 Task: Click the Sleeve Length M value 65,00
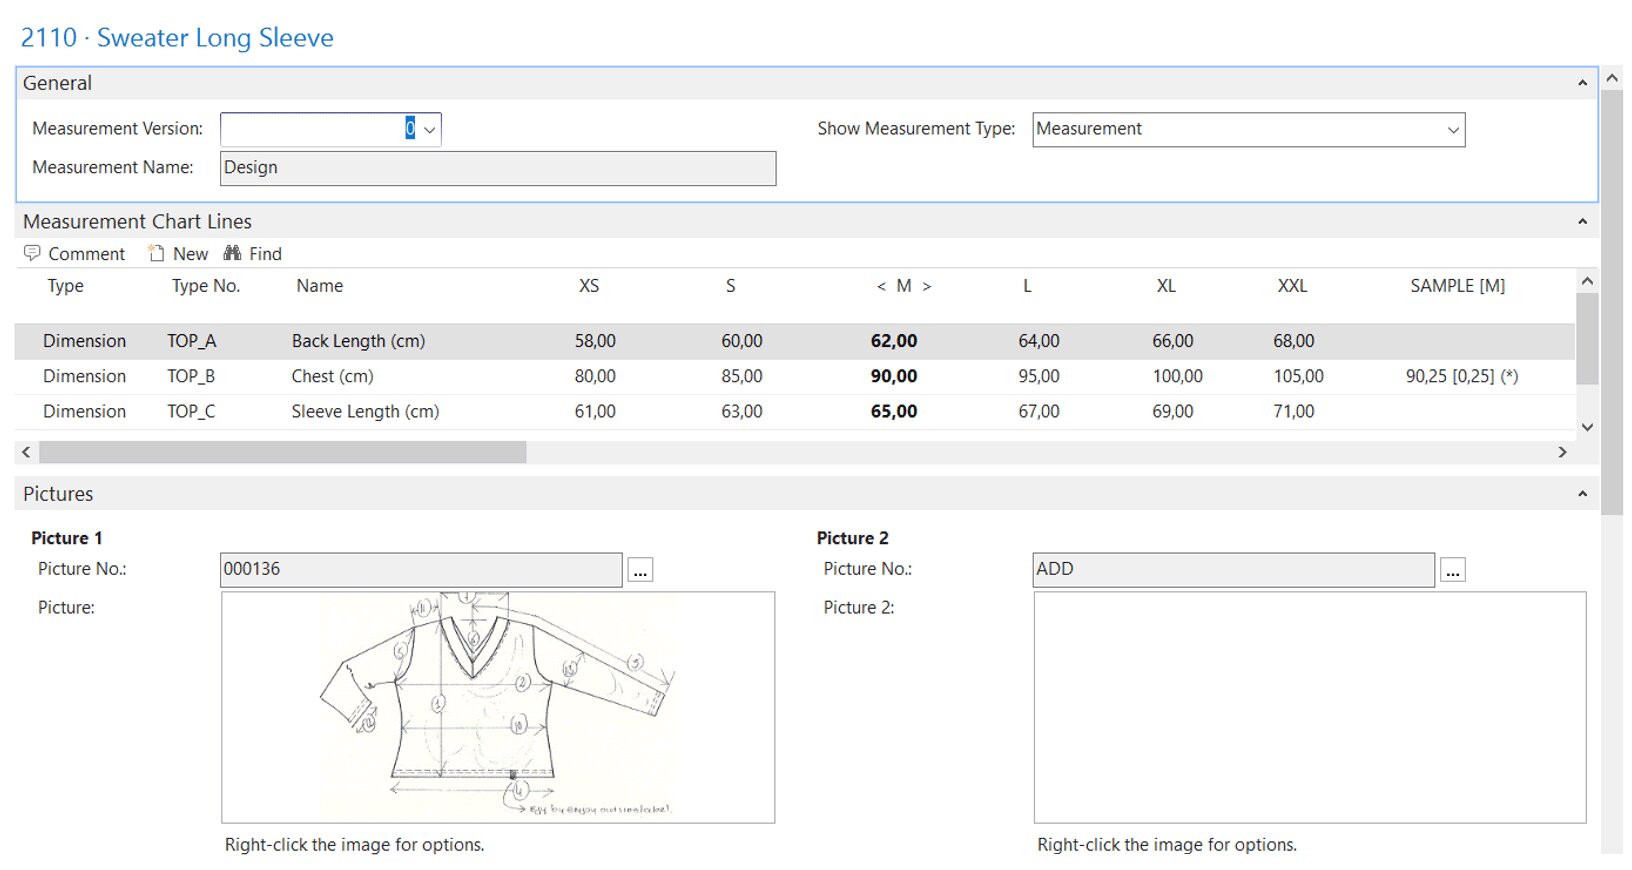893,411
